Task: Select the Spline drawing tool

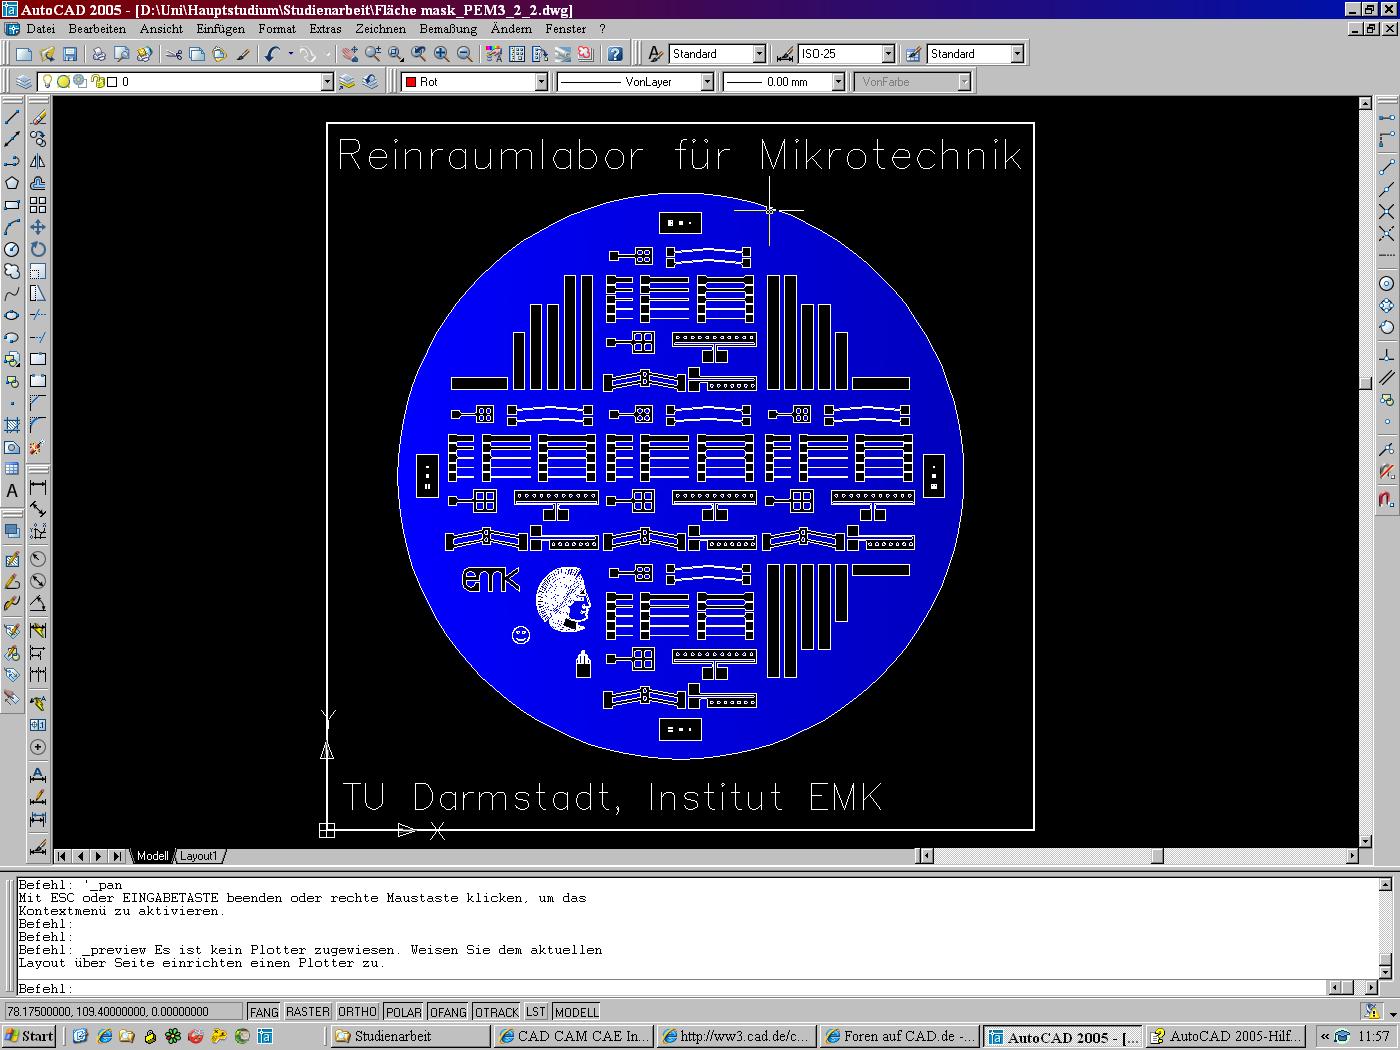Action: [12, 293]
